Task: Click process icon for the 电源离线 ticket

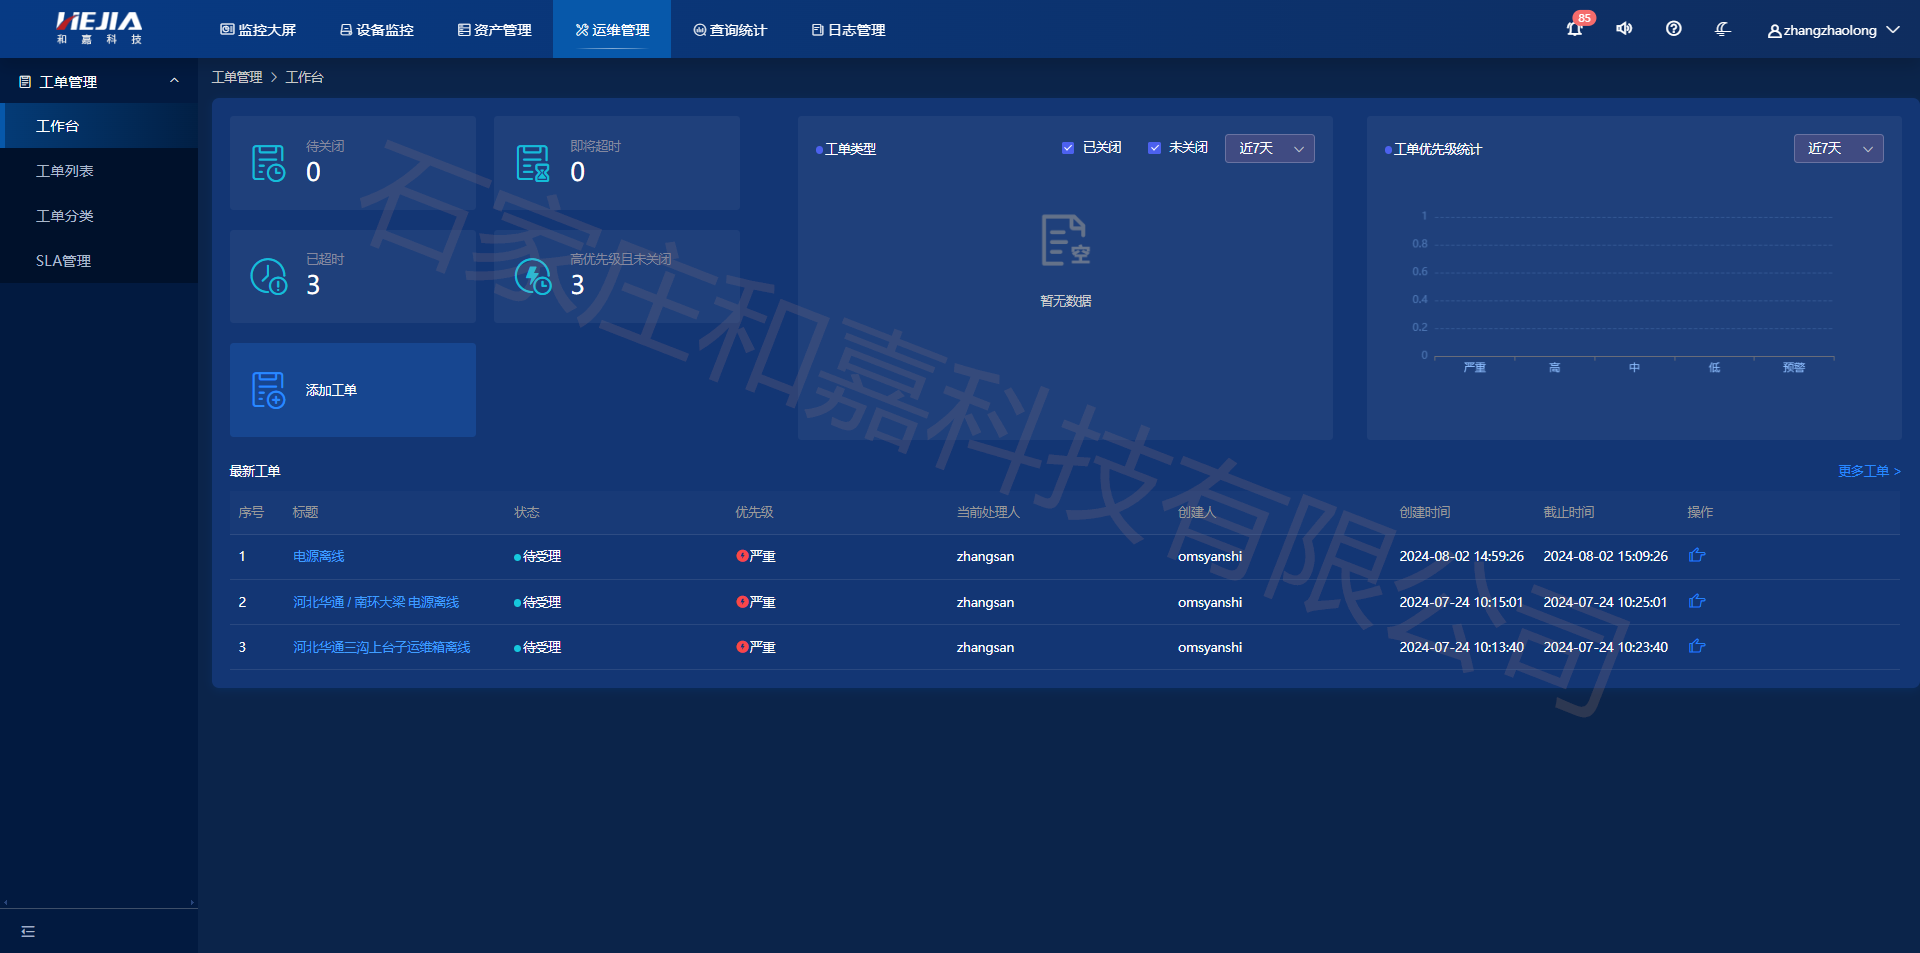Action: click(x=1697, y=556)
